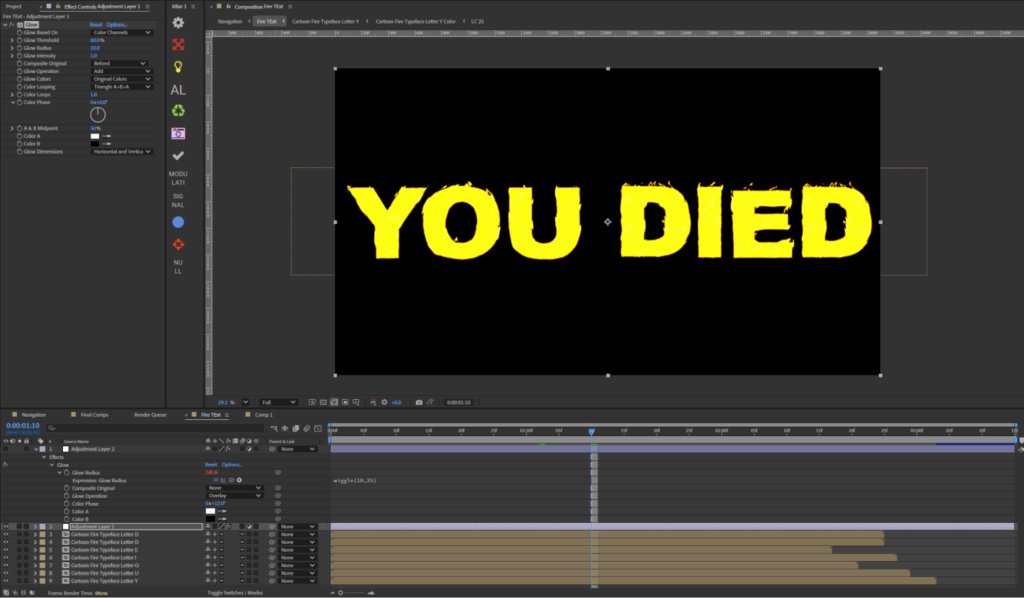
Task: Click the AL button in KBar
Action: point(178,89)
